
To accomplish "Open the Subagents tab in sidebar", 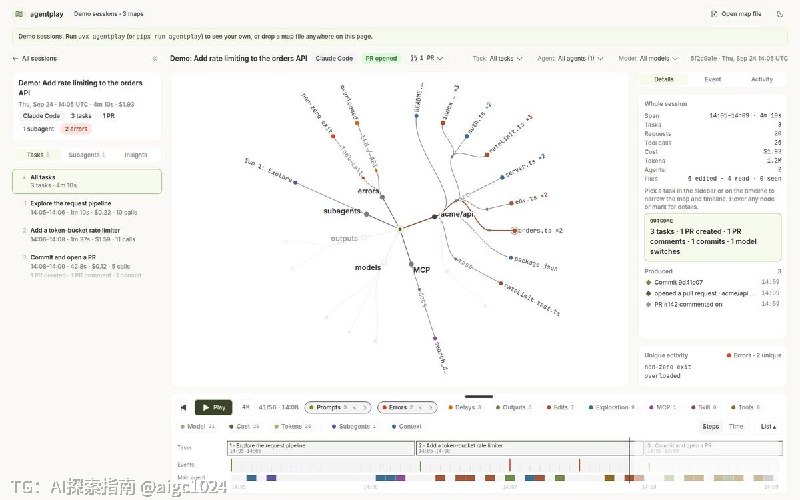I will tap(86, 155).
